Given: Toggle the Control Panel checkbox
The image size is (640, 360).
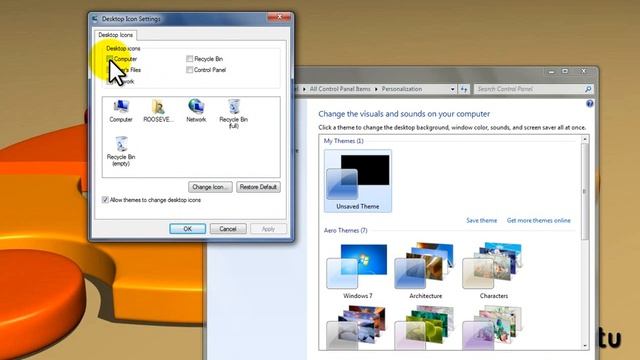Looking at the screenshot, I should [189, 70].
